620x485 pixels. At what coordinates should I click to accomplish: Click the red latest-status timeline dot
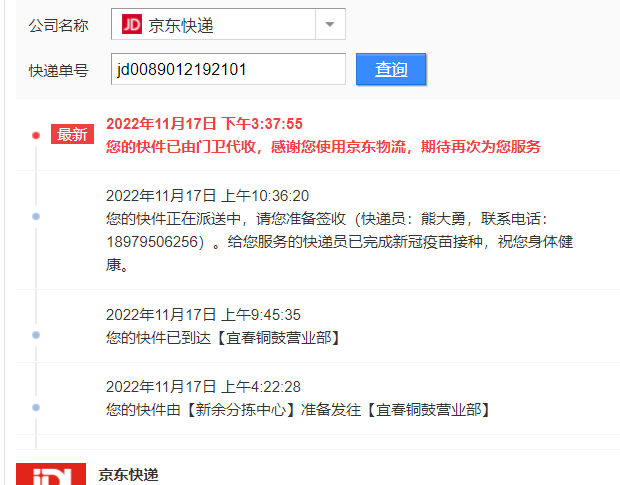pyautogui.click(x=36, y=136)
